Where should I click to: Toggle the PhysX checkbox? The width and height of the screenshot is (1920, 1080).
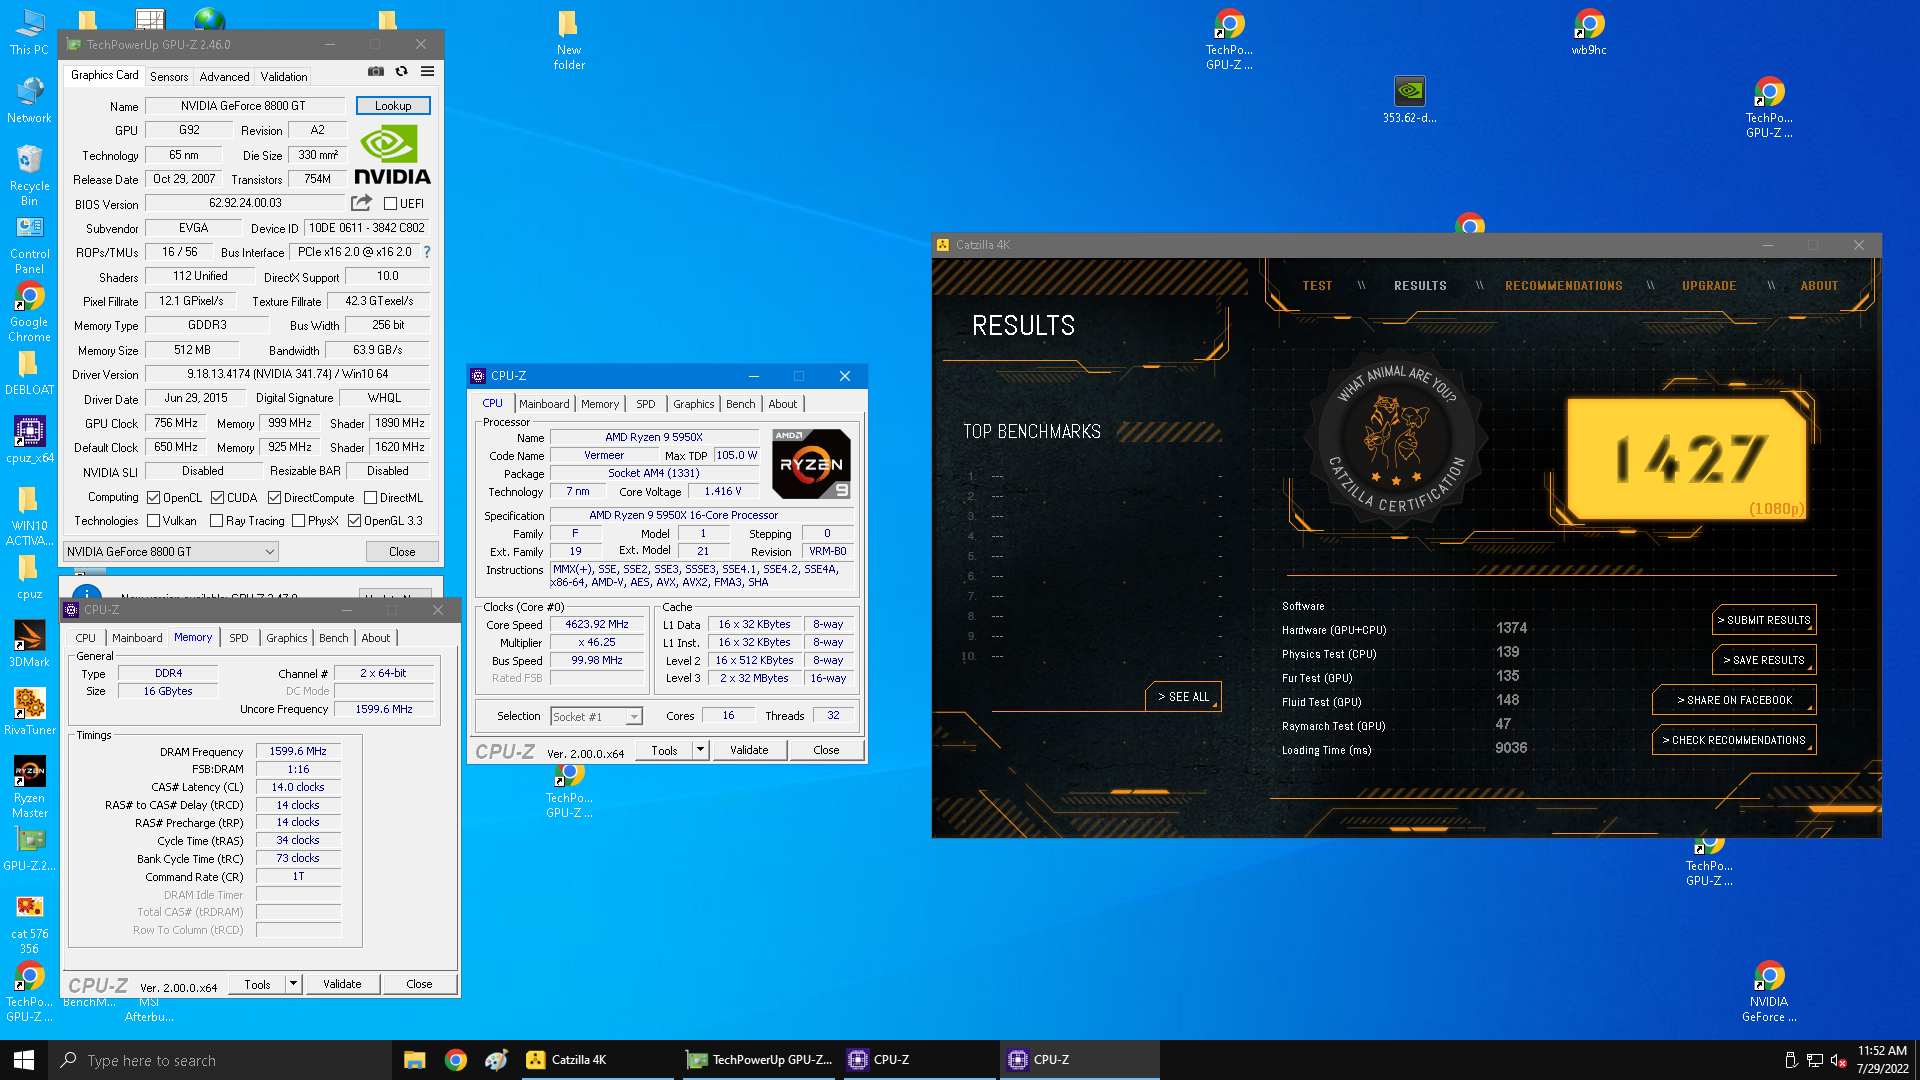pyautogui.click(x=298, y=521)
